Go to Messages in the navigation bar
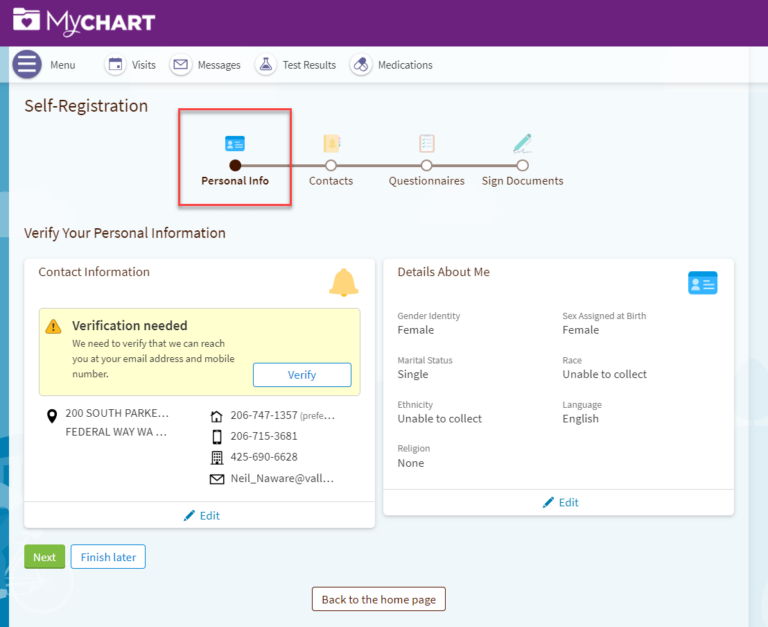The height and width of the screenshot is (627, 768). 219,65
